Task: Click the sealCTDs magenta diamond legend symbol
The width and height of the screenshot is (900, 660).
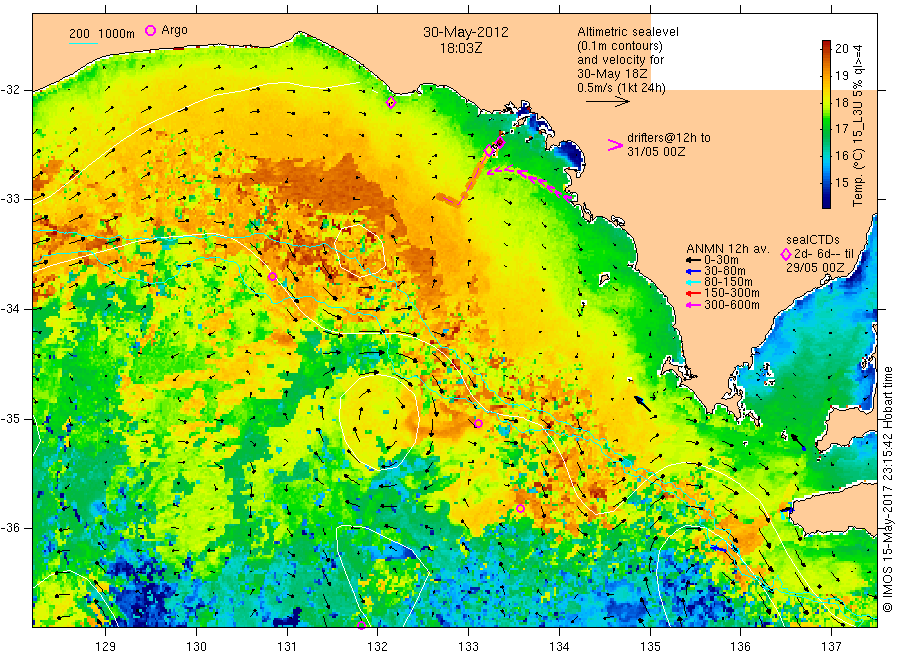Action: [786, 254]
